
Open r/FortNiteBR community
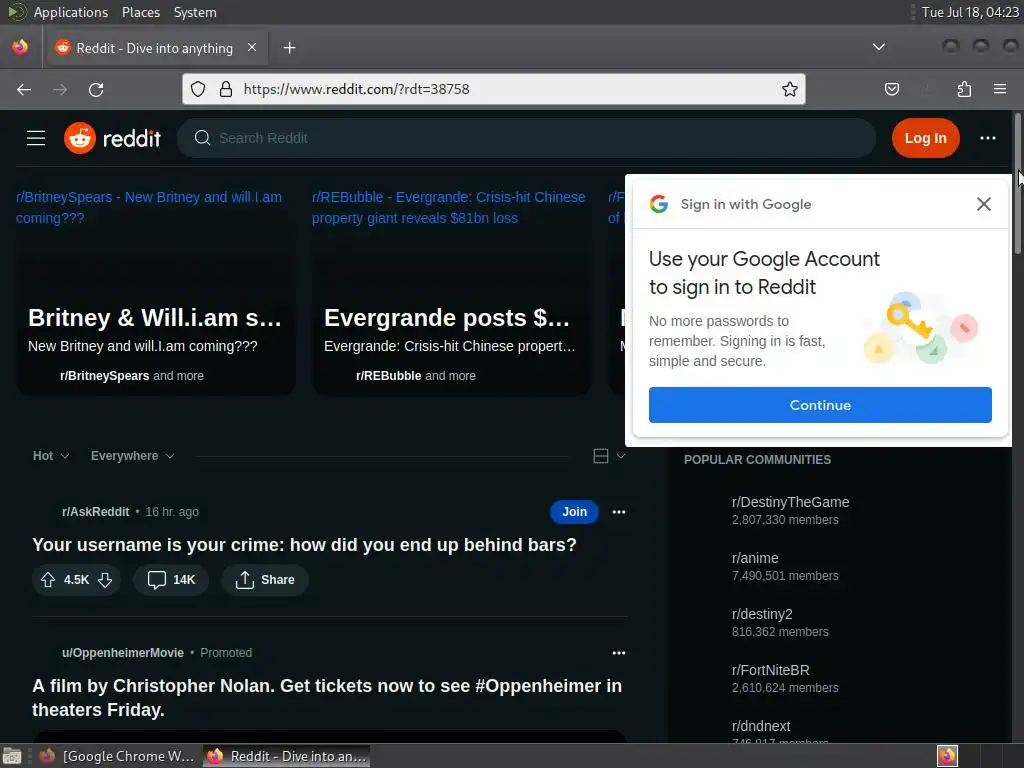[x=771, y=671]
